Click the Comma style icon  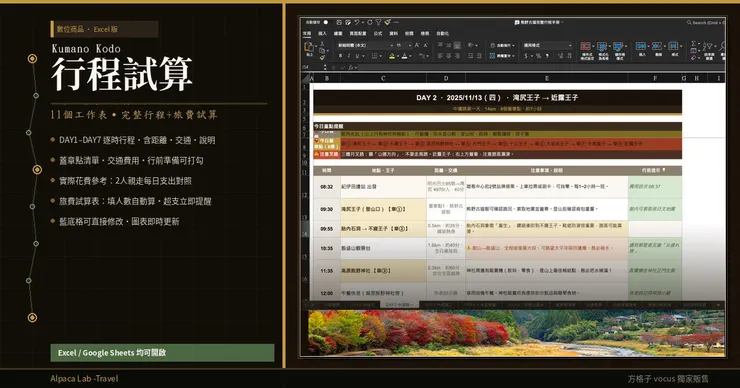coord(547,56)
